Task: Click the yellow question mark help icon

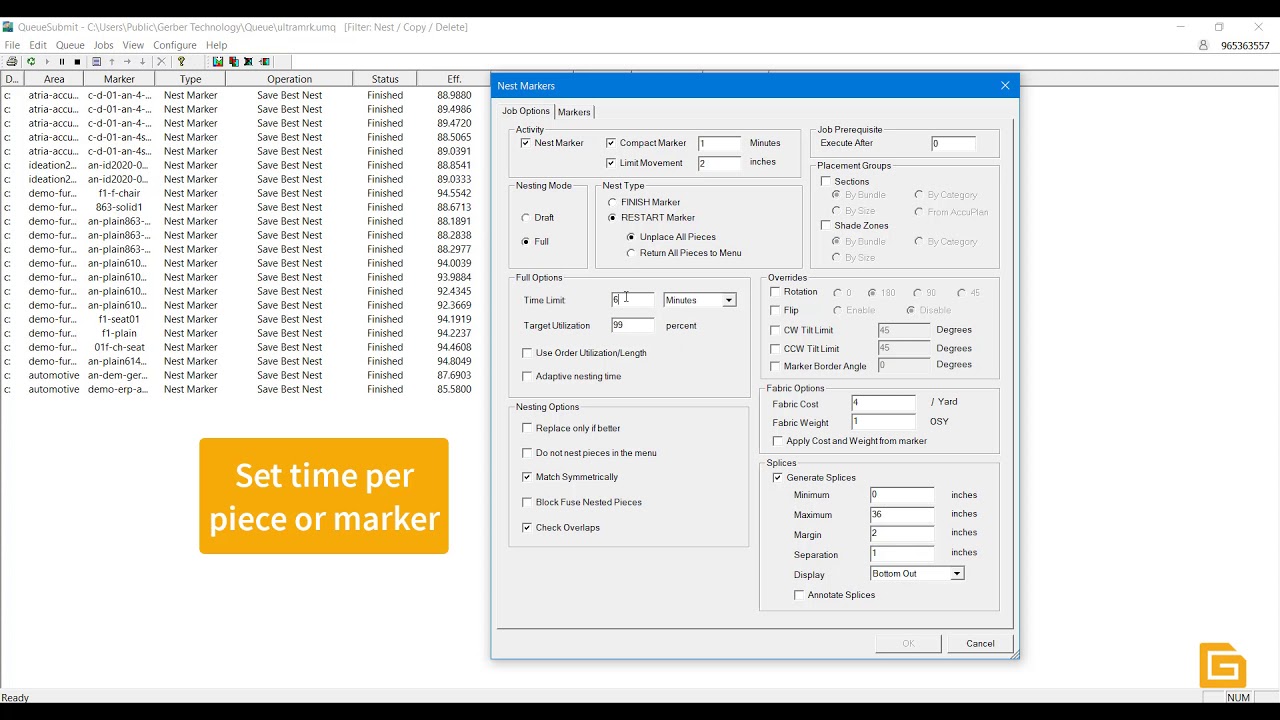Action: click(181, 62)
